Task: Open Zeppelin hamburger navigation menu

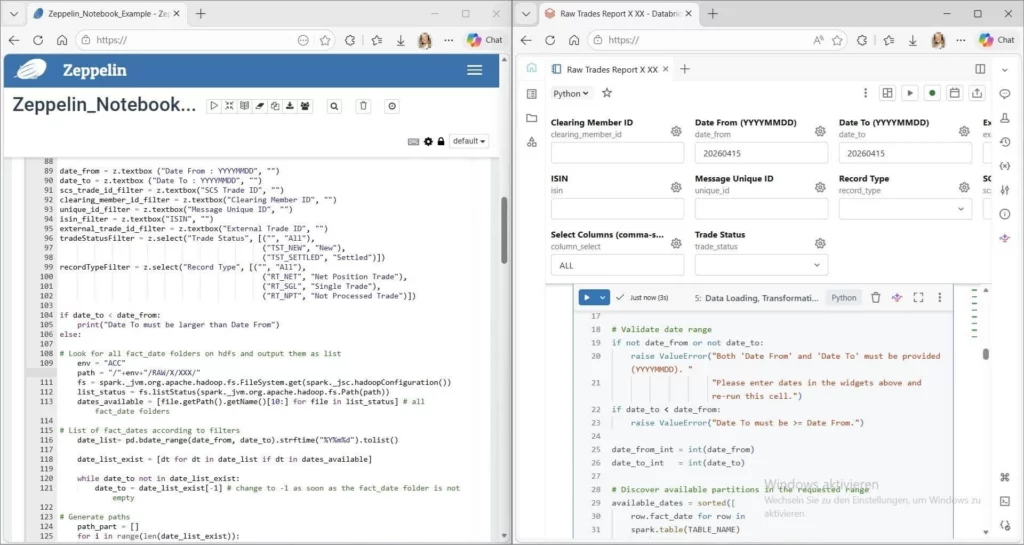Action: [475, 70]
